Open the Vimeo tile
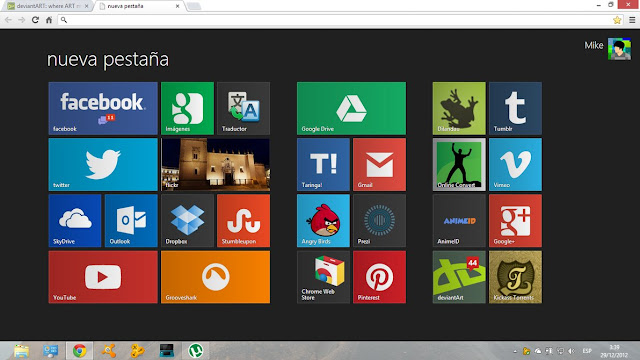The image size is (640, 360). coord(516,164)
